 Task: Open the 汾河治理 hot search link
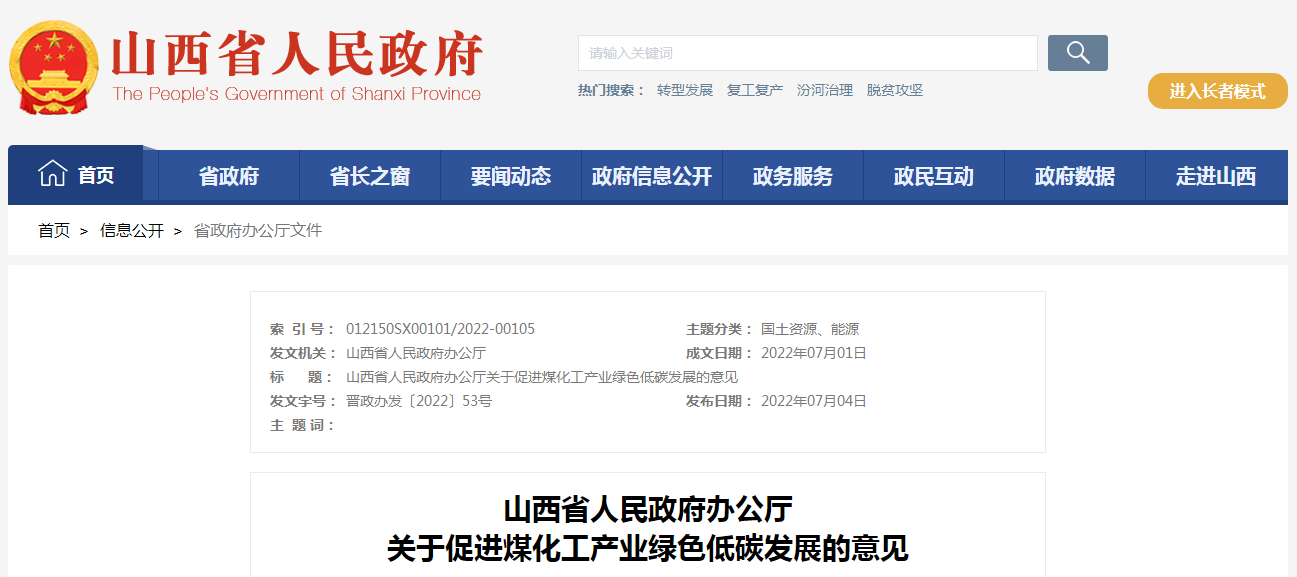tap(826, 90)
